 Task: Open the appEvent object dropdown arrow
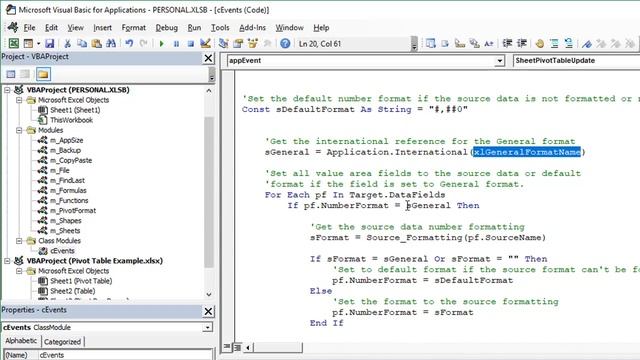500,61
